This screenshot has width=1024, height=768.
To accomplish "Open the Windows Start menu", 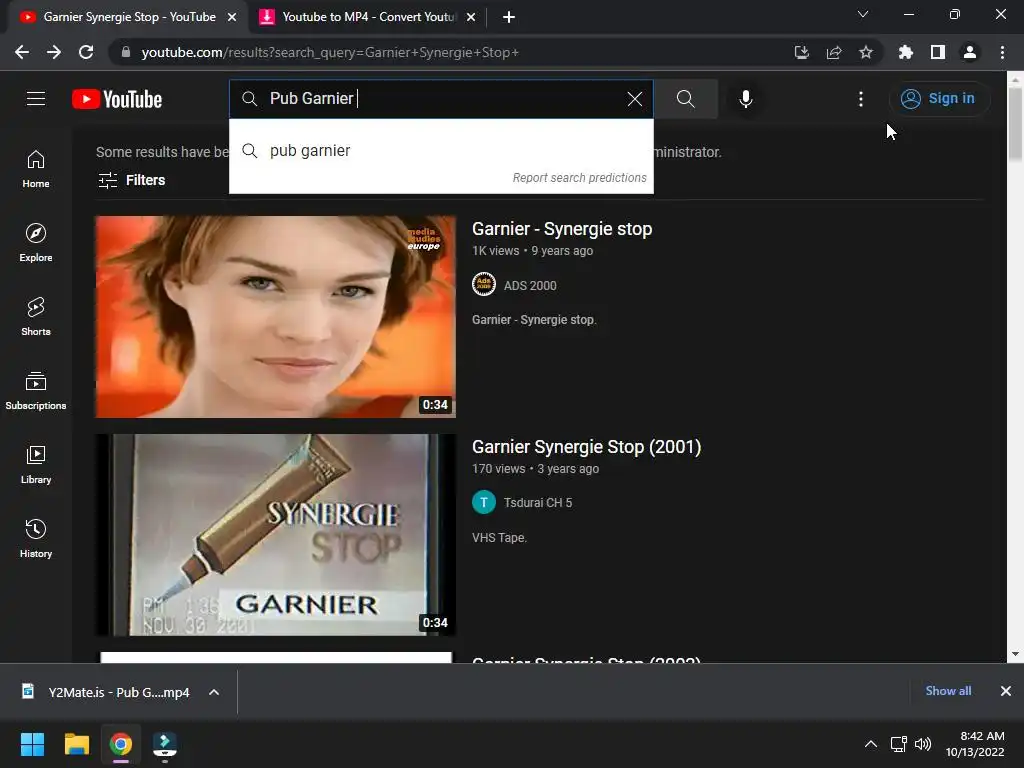I will 32,744.
